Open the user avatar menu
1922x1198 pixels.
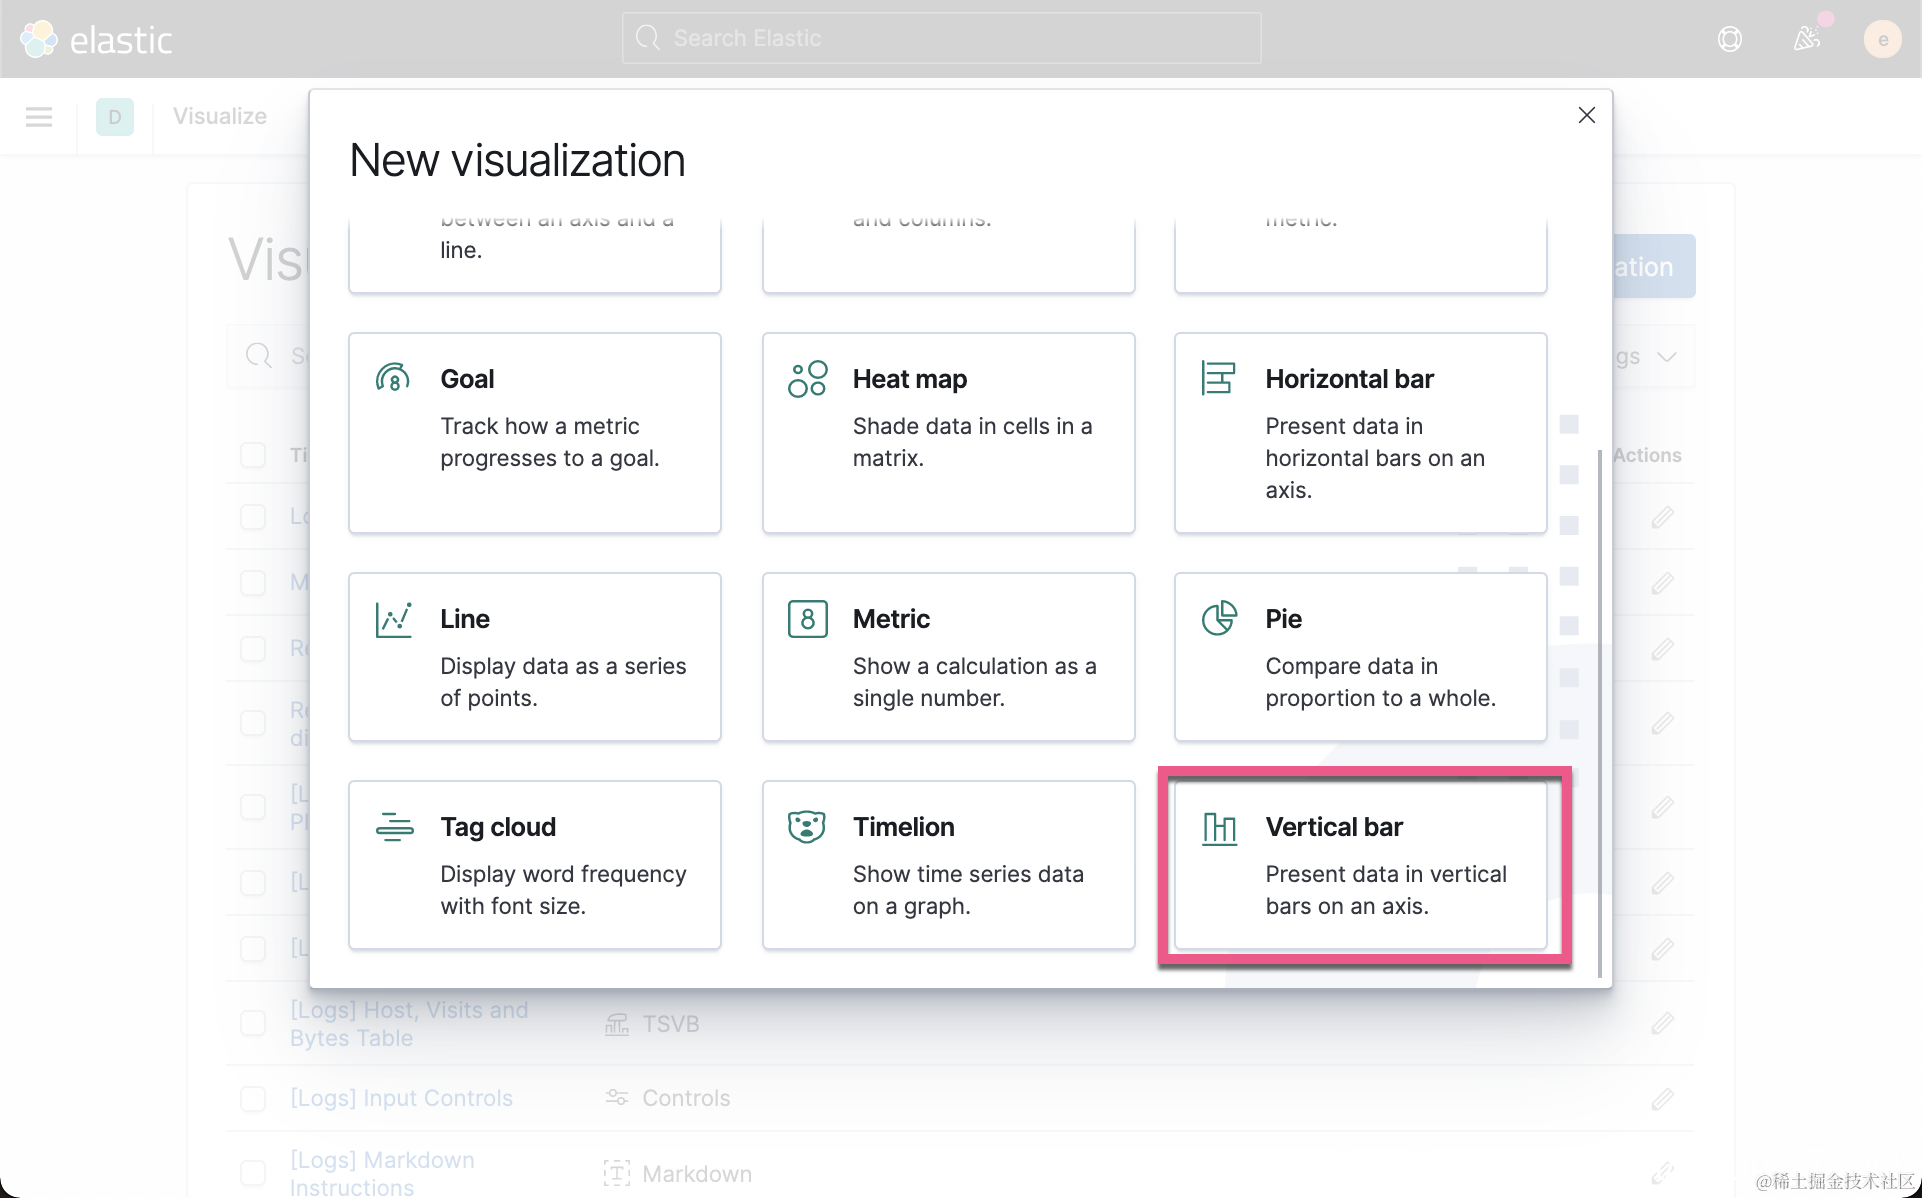(x=1882, y=39)
